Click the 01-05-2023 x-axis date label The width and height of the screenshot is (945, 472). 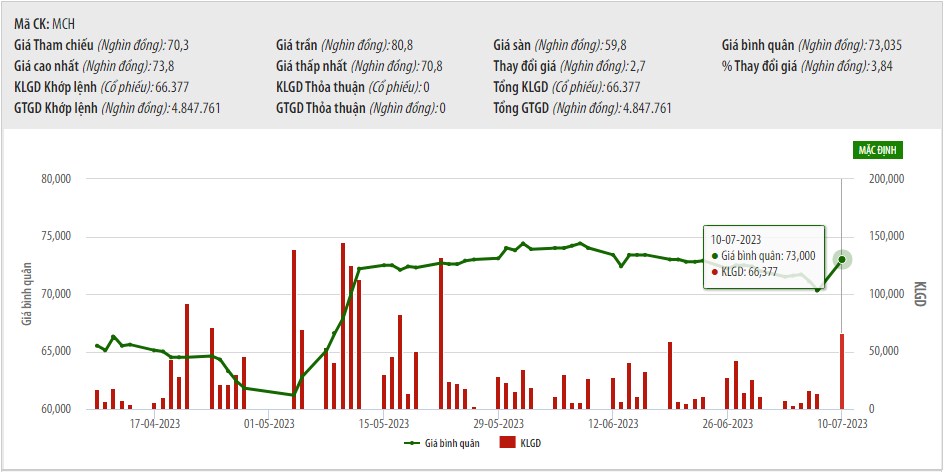click(269, 424)
